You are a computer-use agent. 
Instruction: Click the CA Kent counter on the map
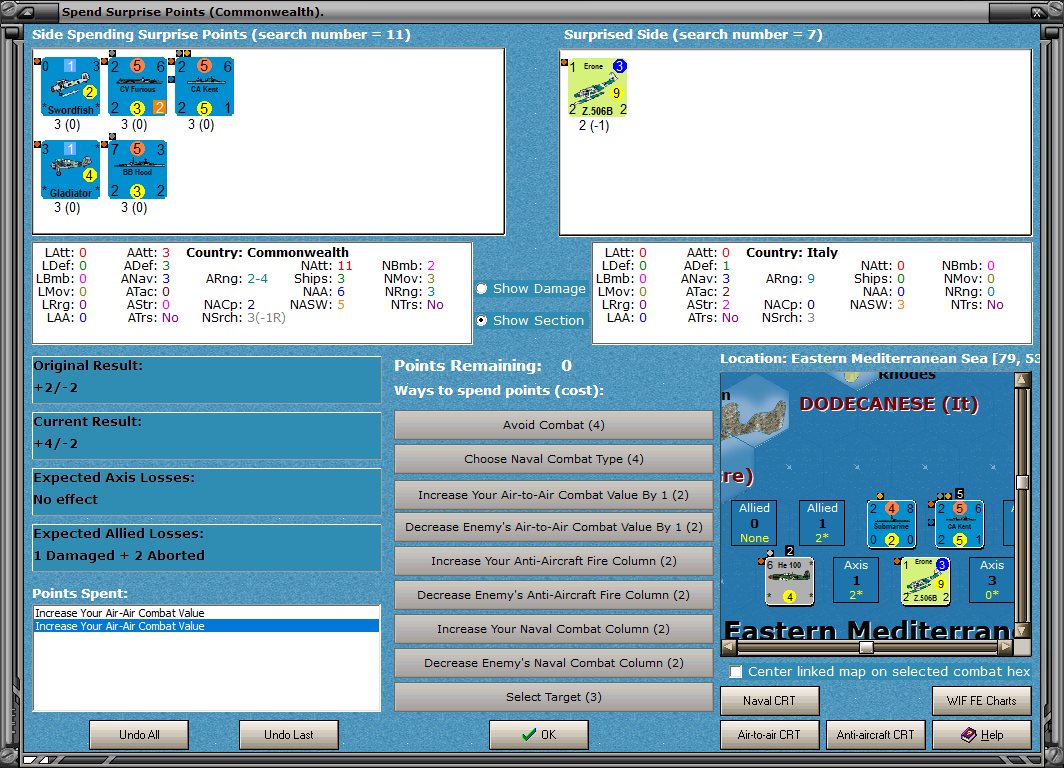pyautogui.click(x=960, y=524)
